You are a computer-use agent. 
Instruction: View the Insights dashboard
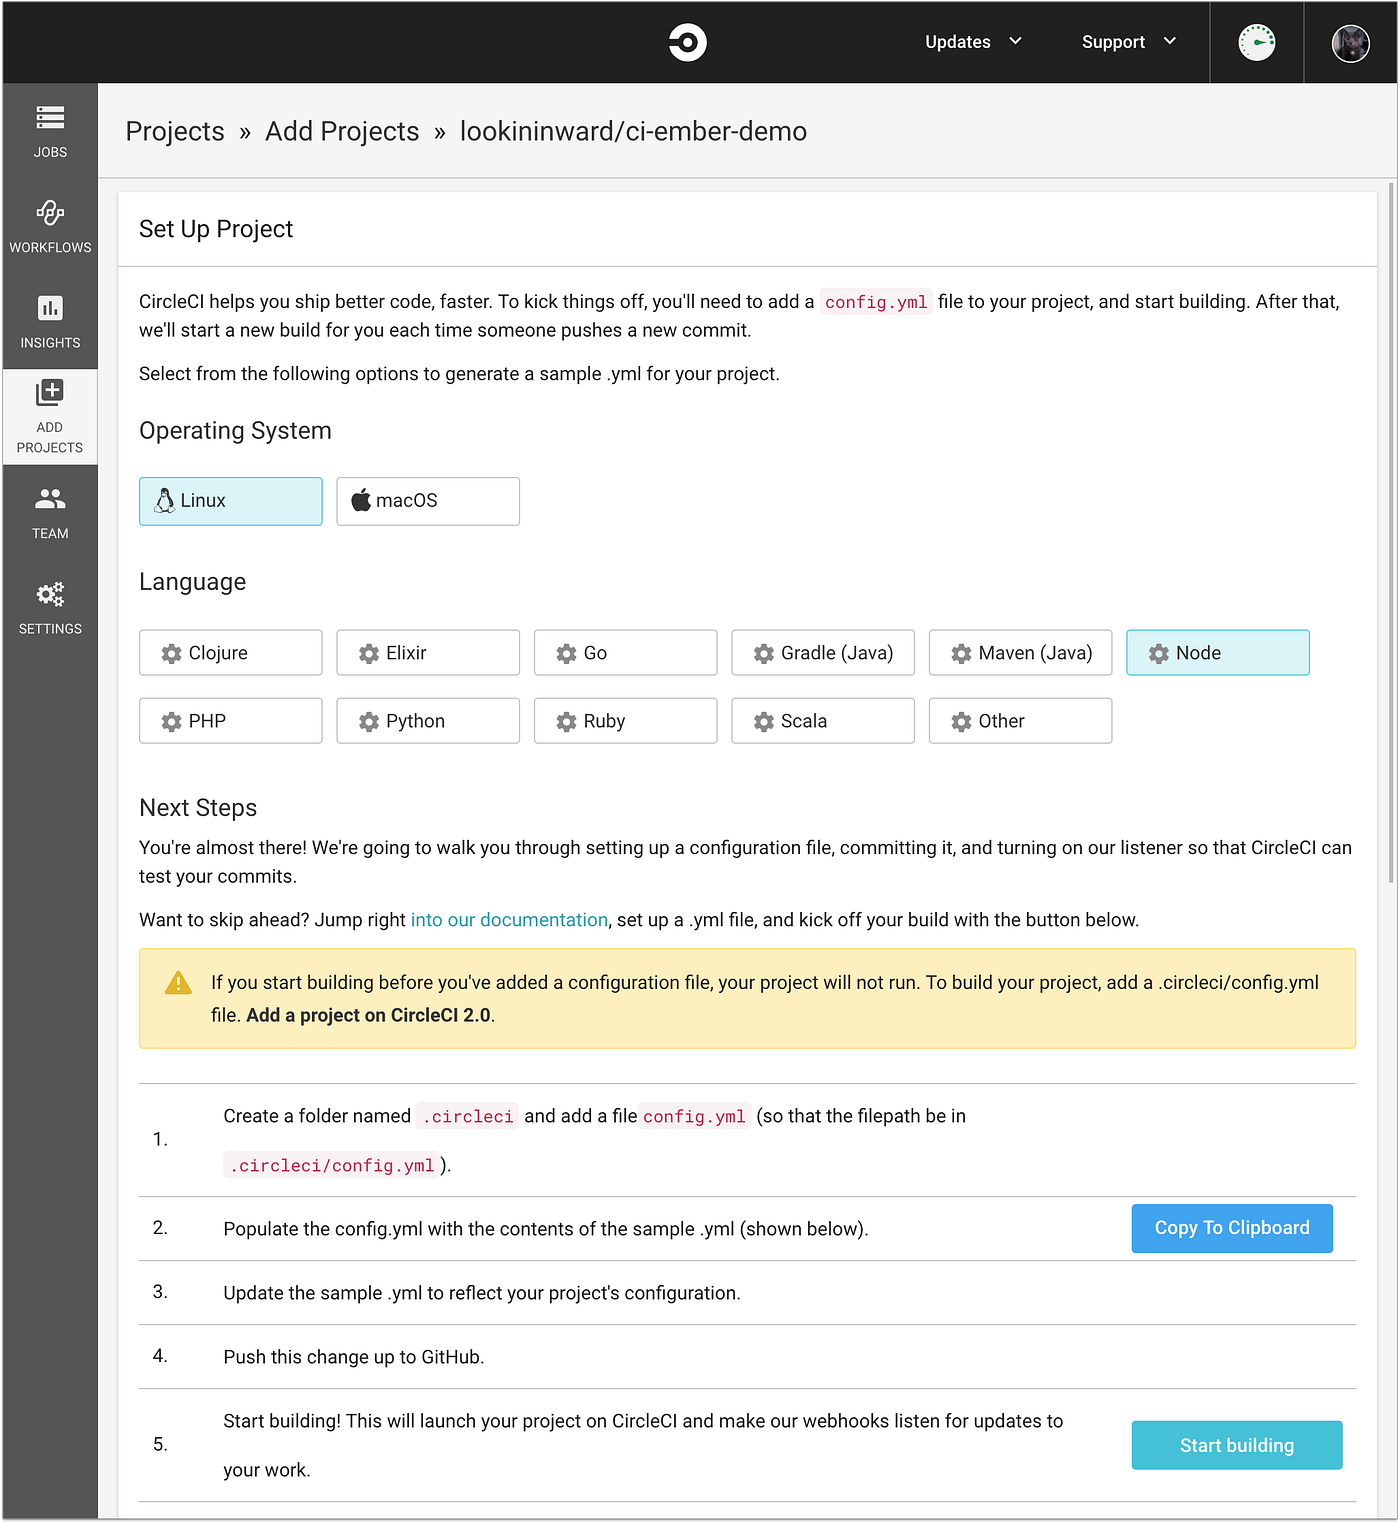click(50, 321)
